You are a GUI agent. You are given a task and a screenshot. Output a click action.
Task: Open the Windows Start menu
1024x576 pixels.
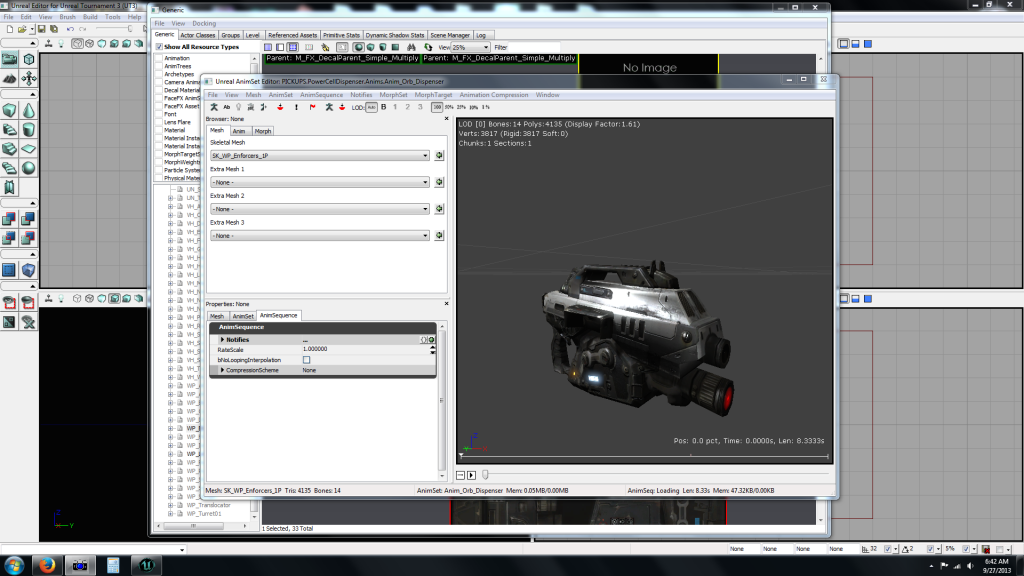click(x=14, y=566)
